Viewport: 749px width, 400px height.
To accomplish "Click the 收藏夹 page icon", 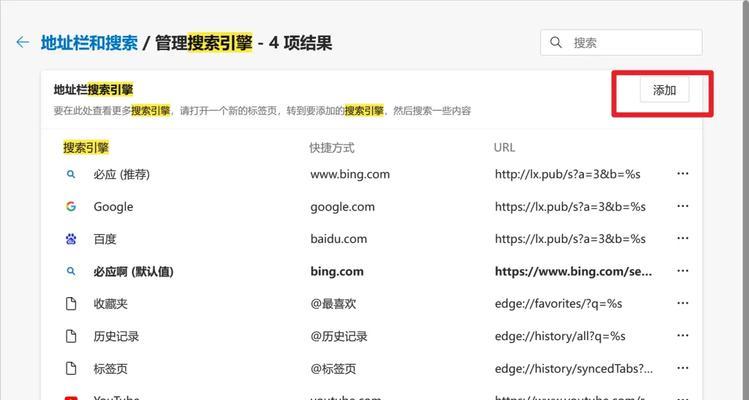I will (x=71, y=304).
